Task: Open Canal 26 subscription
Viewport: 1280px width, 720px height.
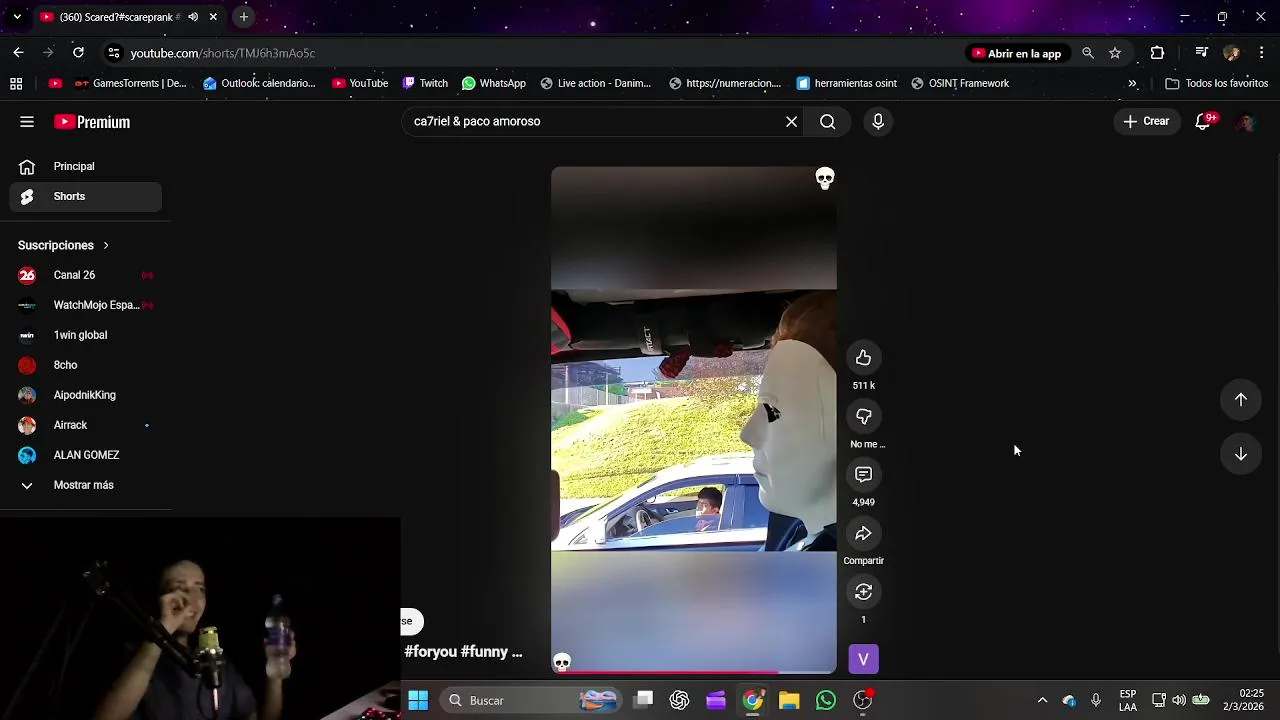Action: [86, 275]
